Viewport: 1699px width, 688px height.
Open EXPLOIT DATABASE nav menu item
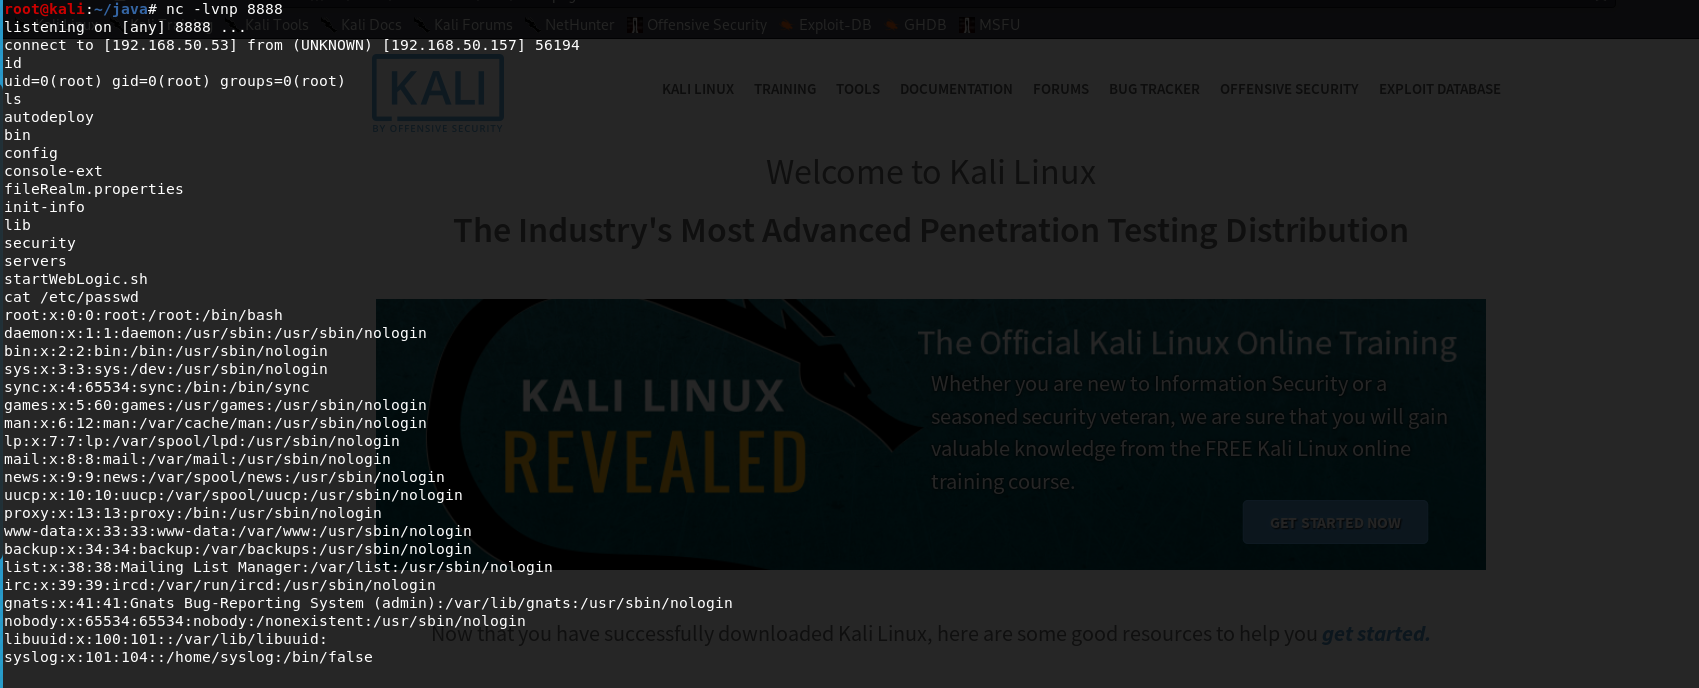[x=1440, y=89]
